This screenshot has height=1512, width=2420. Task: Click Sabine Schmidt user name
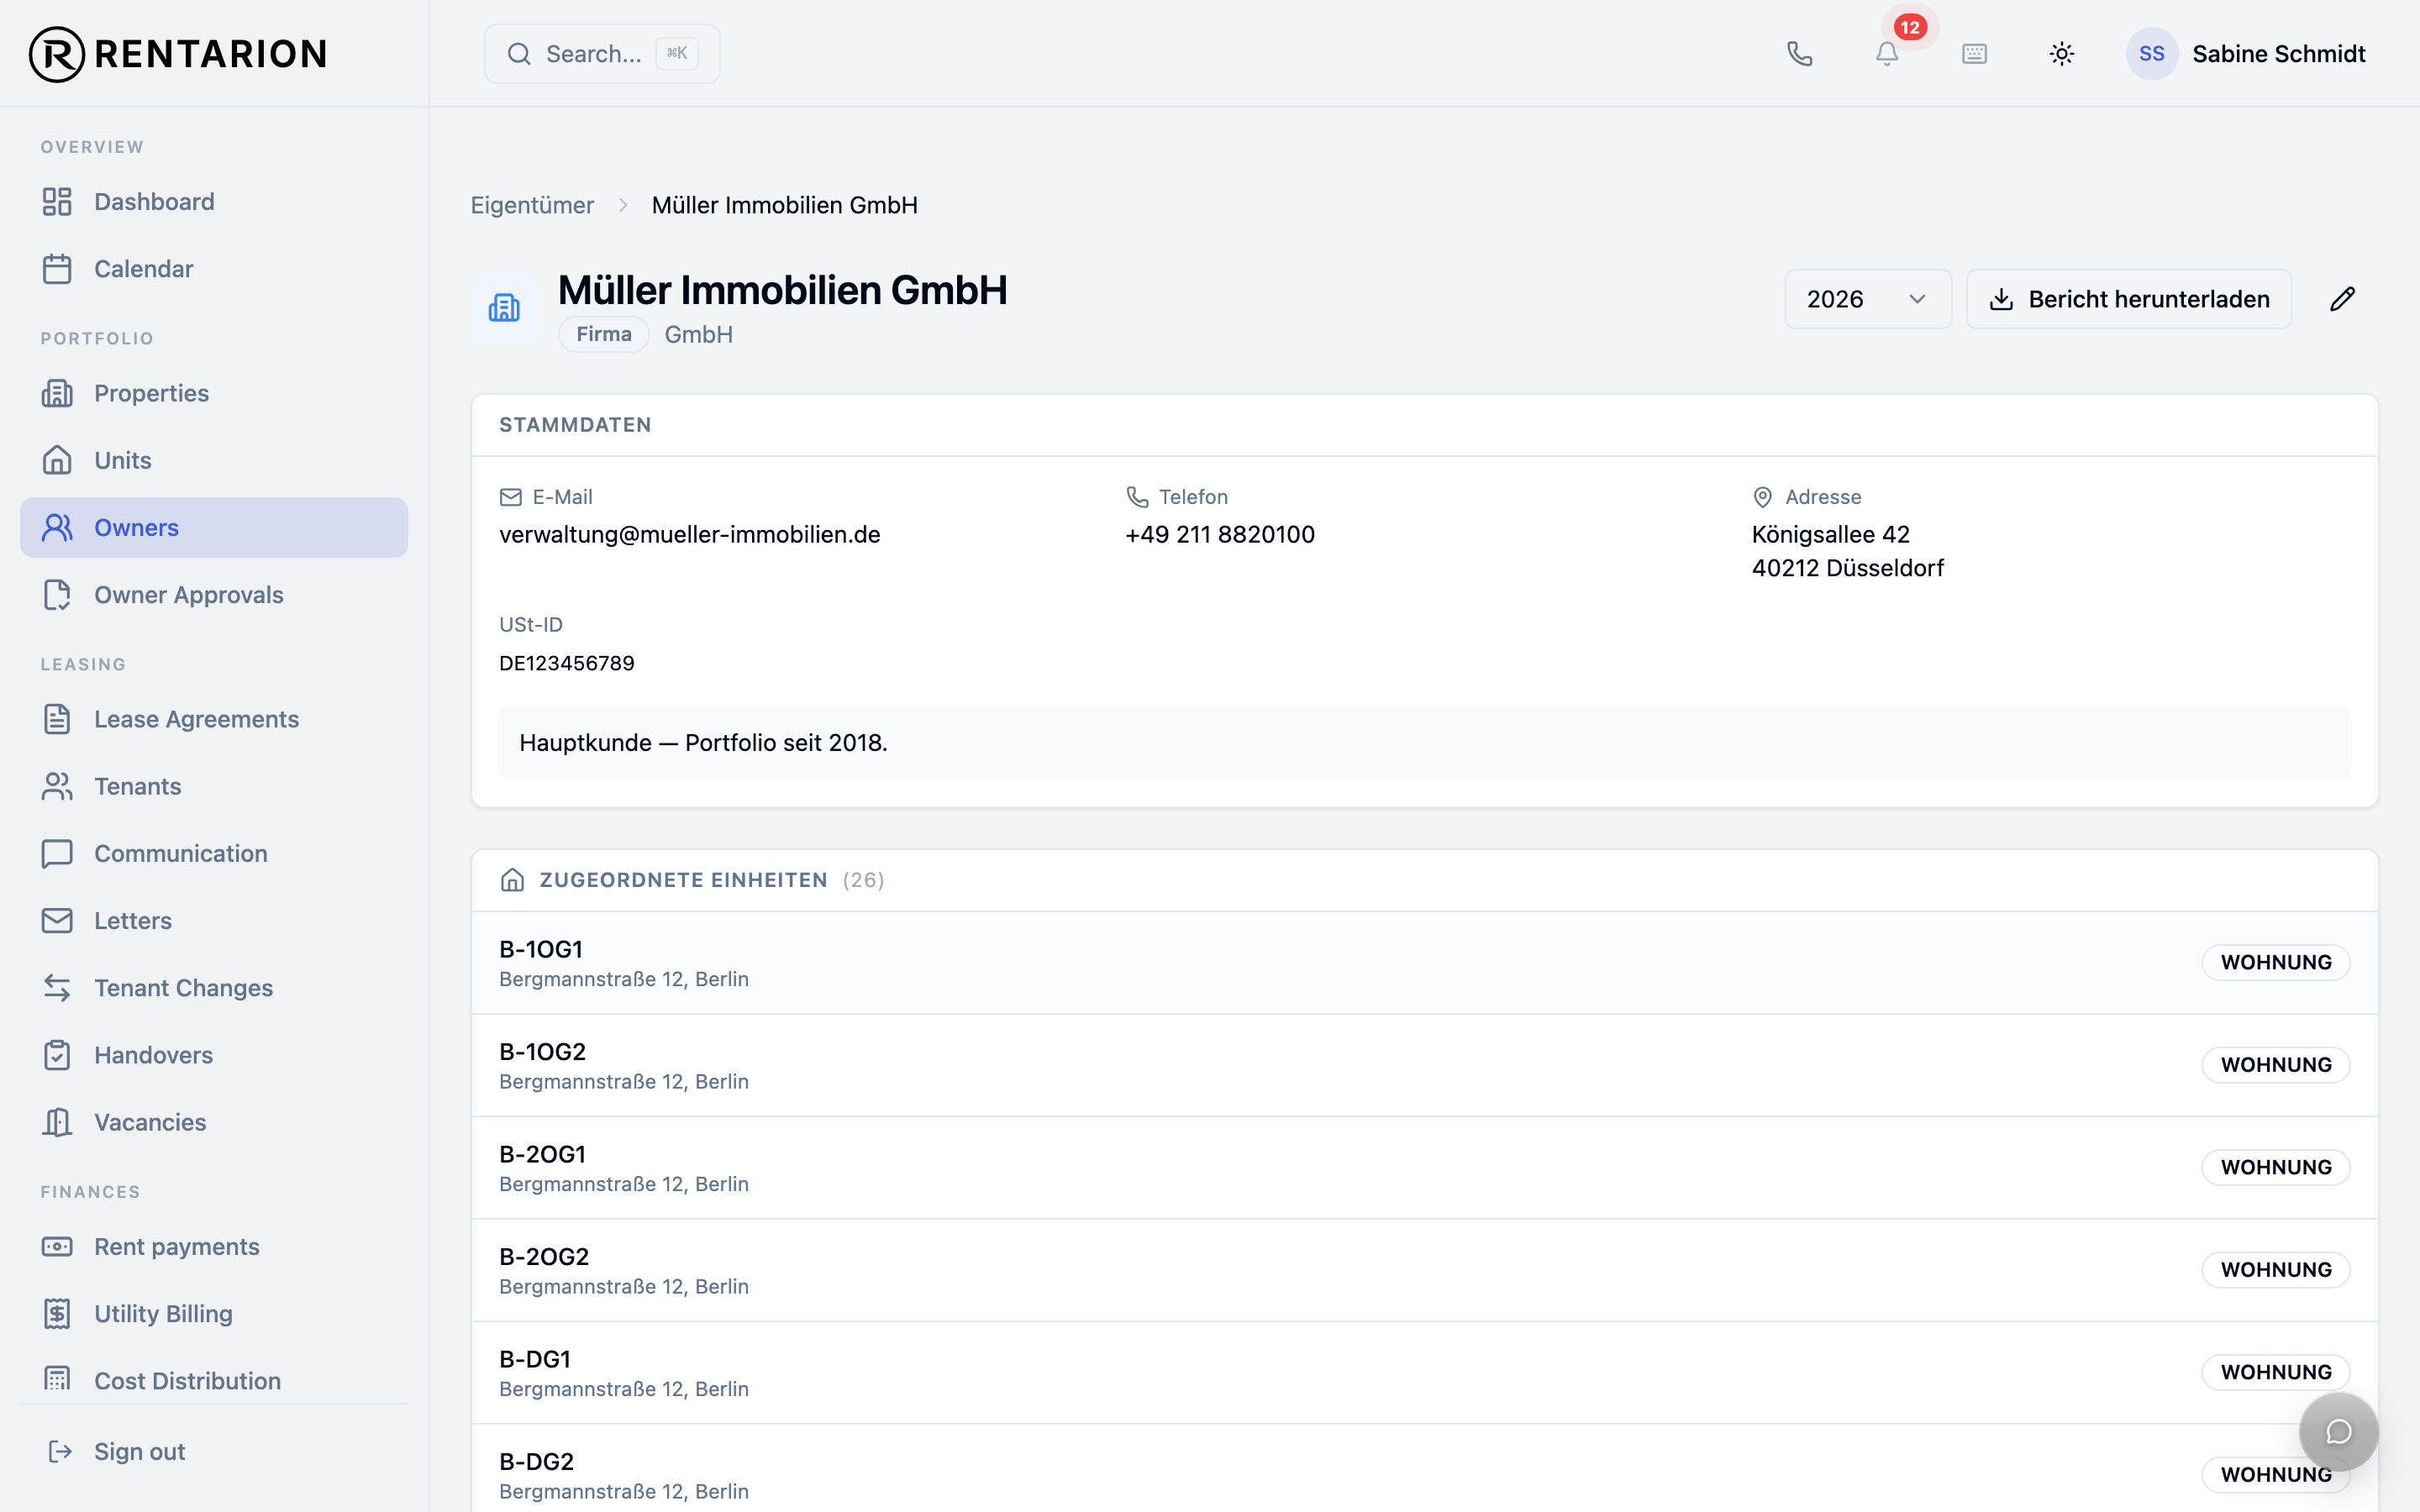point(2278,54)
